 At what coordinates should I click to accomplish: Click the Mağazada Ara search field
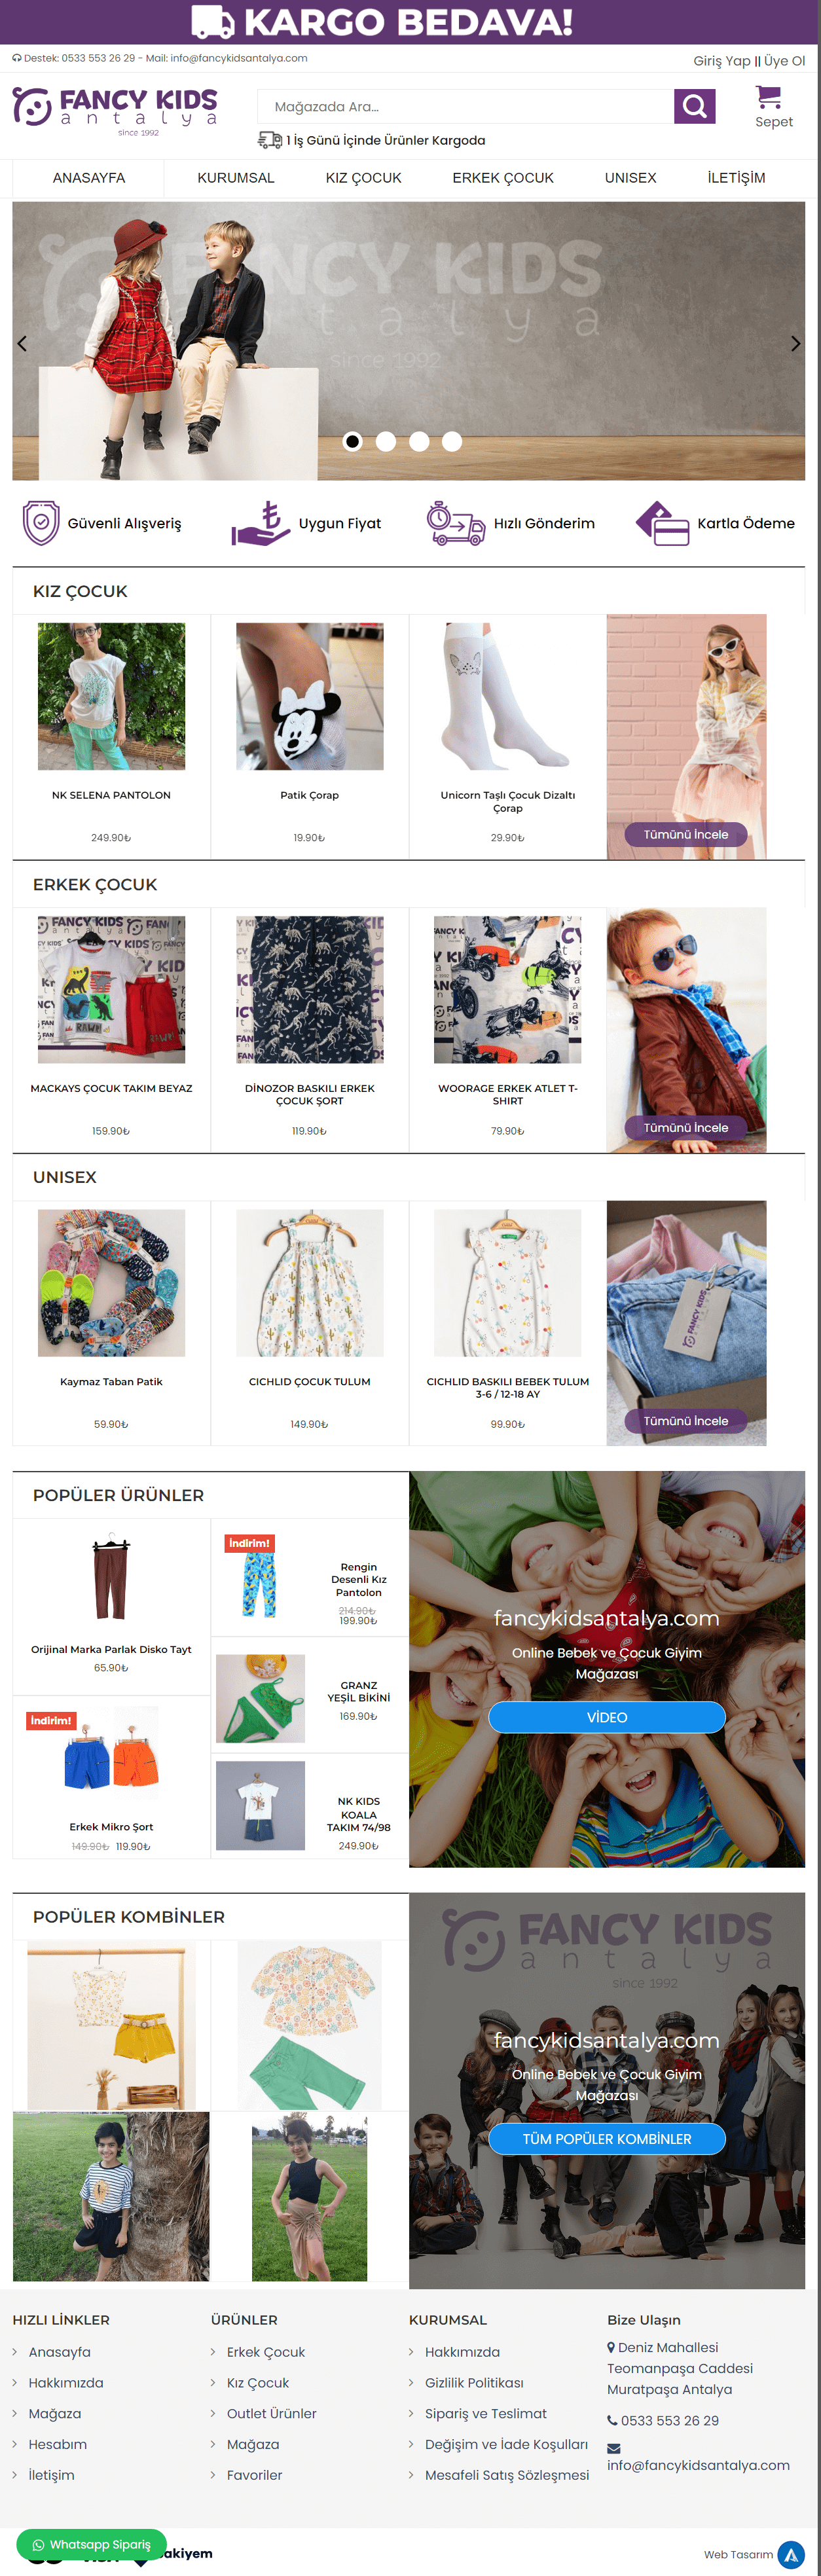point(466,106)
